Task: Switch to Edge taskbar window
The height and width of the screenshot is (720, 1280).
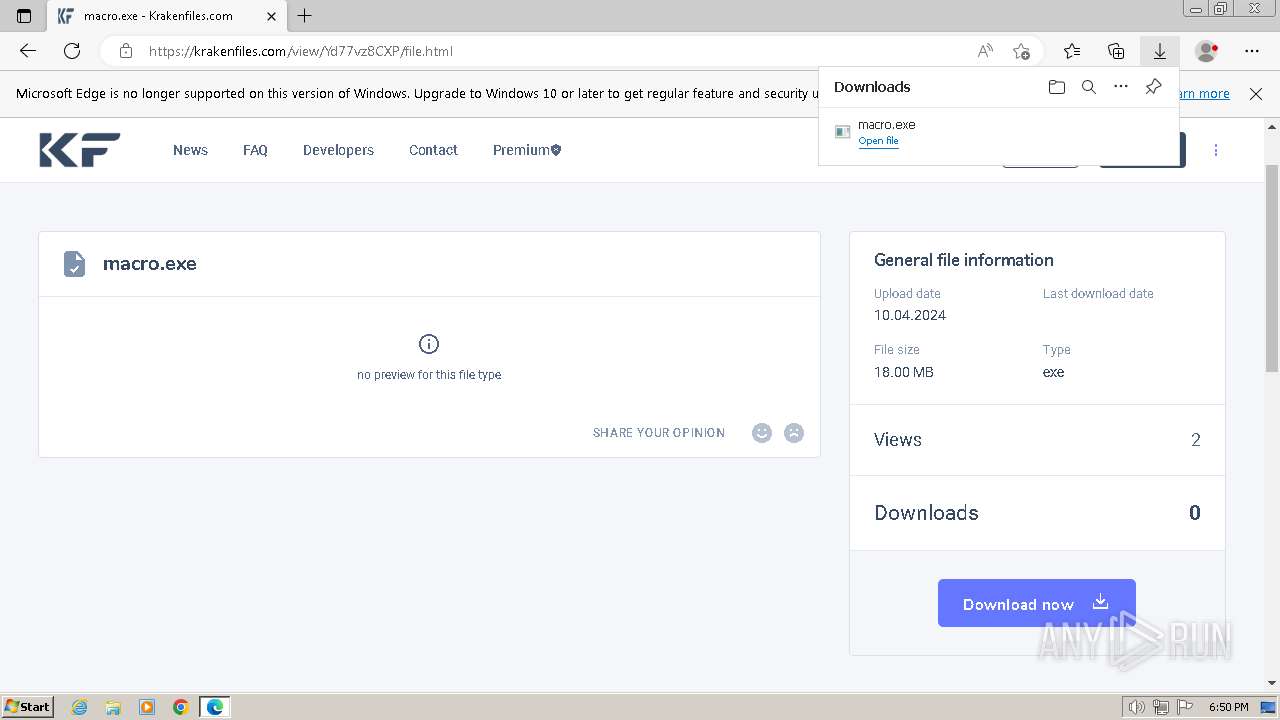Action: pos(215,707)
